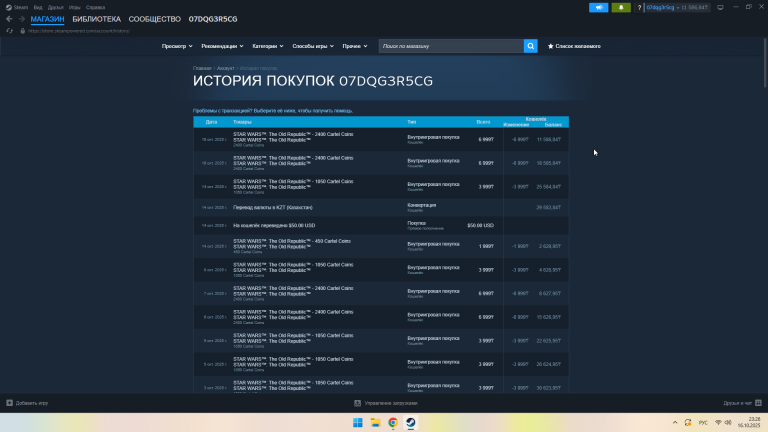This screenshot has width=768, height=432.
Task: Click the taskbar clock and date
Action: coord(749,423)
